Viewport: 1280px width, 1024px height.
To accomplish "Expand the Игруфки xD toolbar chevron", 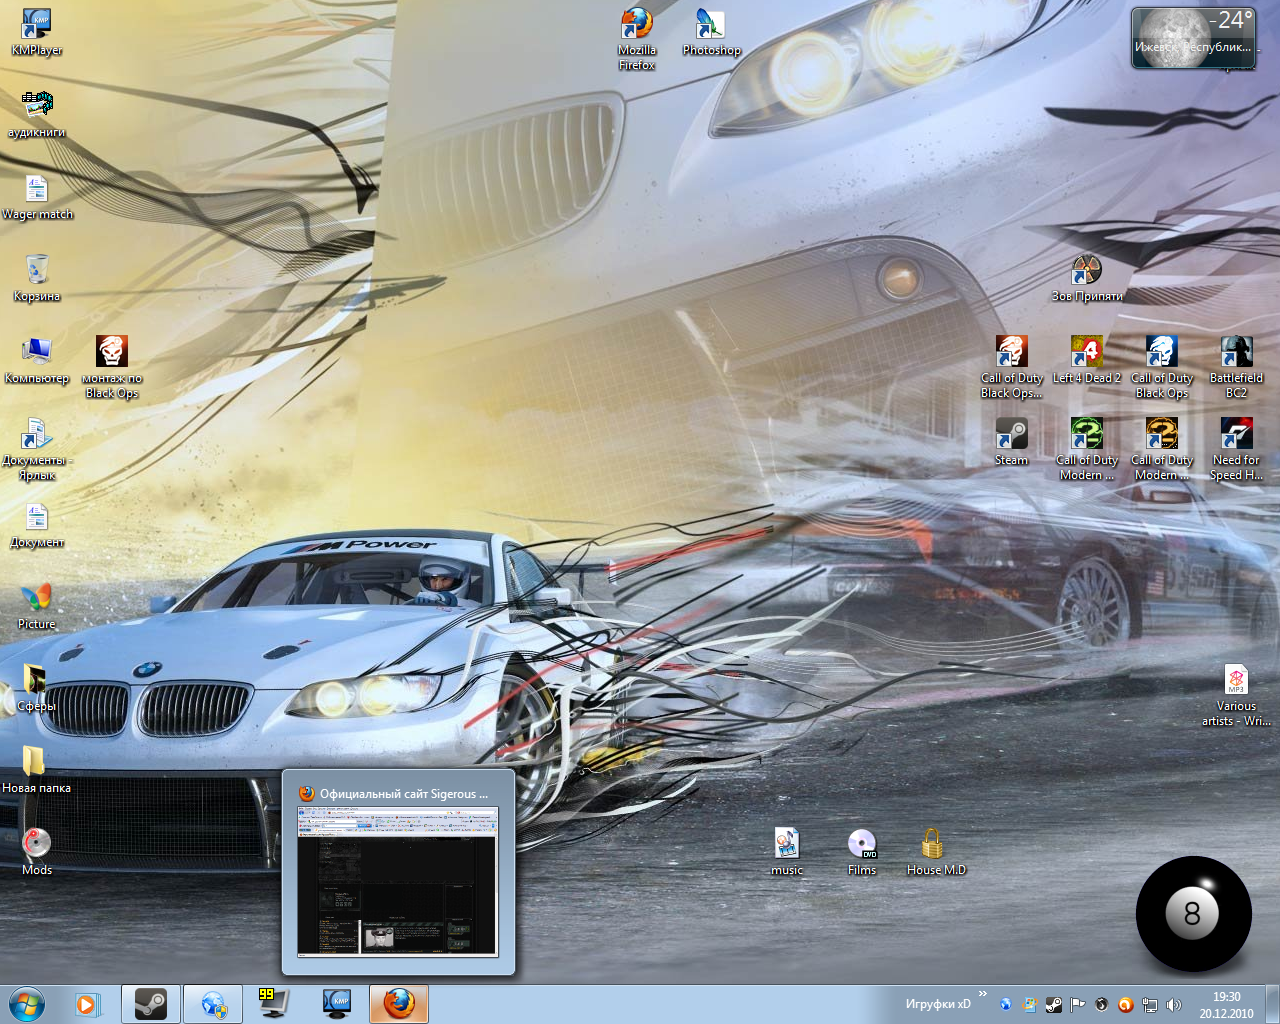I will [982, 994].
